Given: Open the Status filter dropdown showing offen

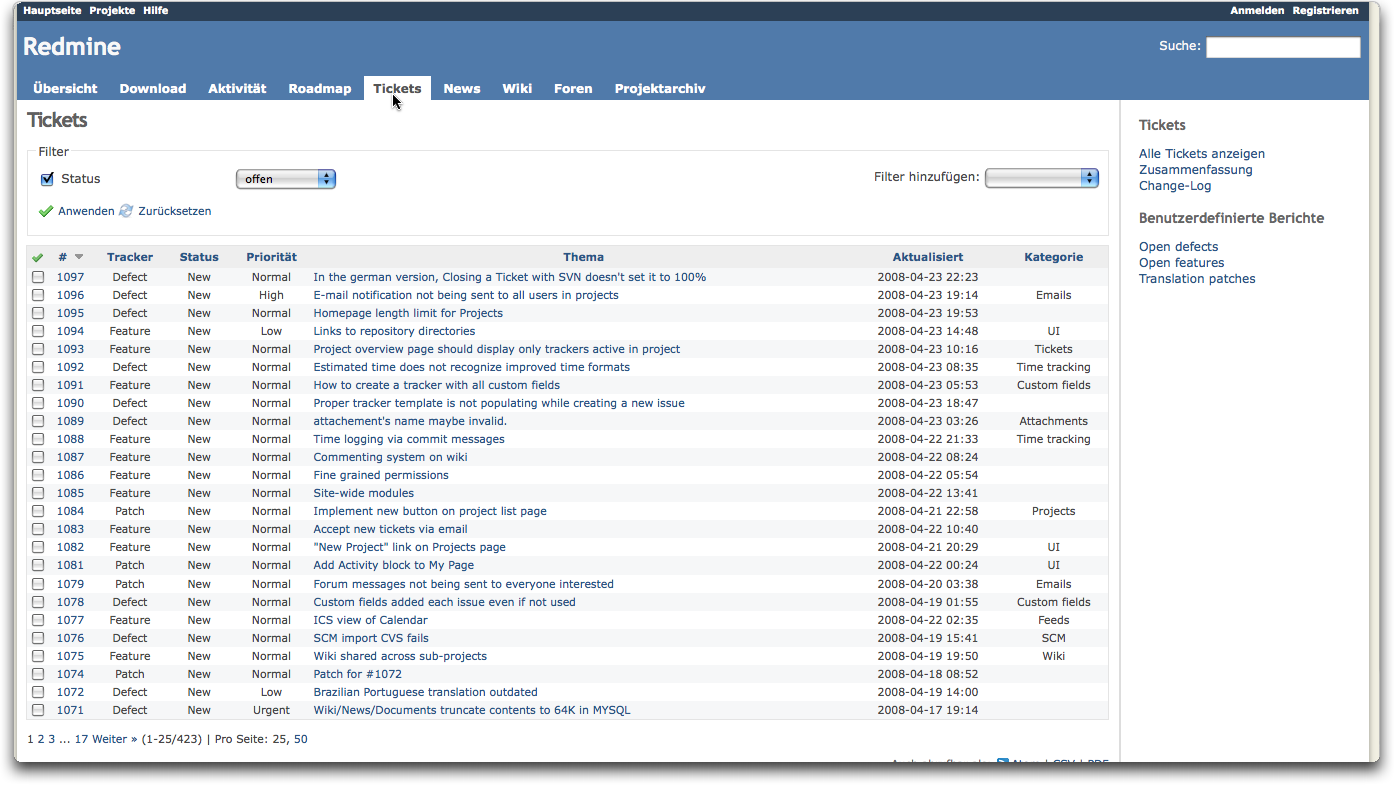Looking at the screenshot, I should 285,178.
